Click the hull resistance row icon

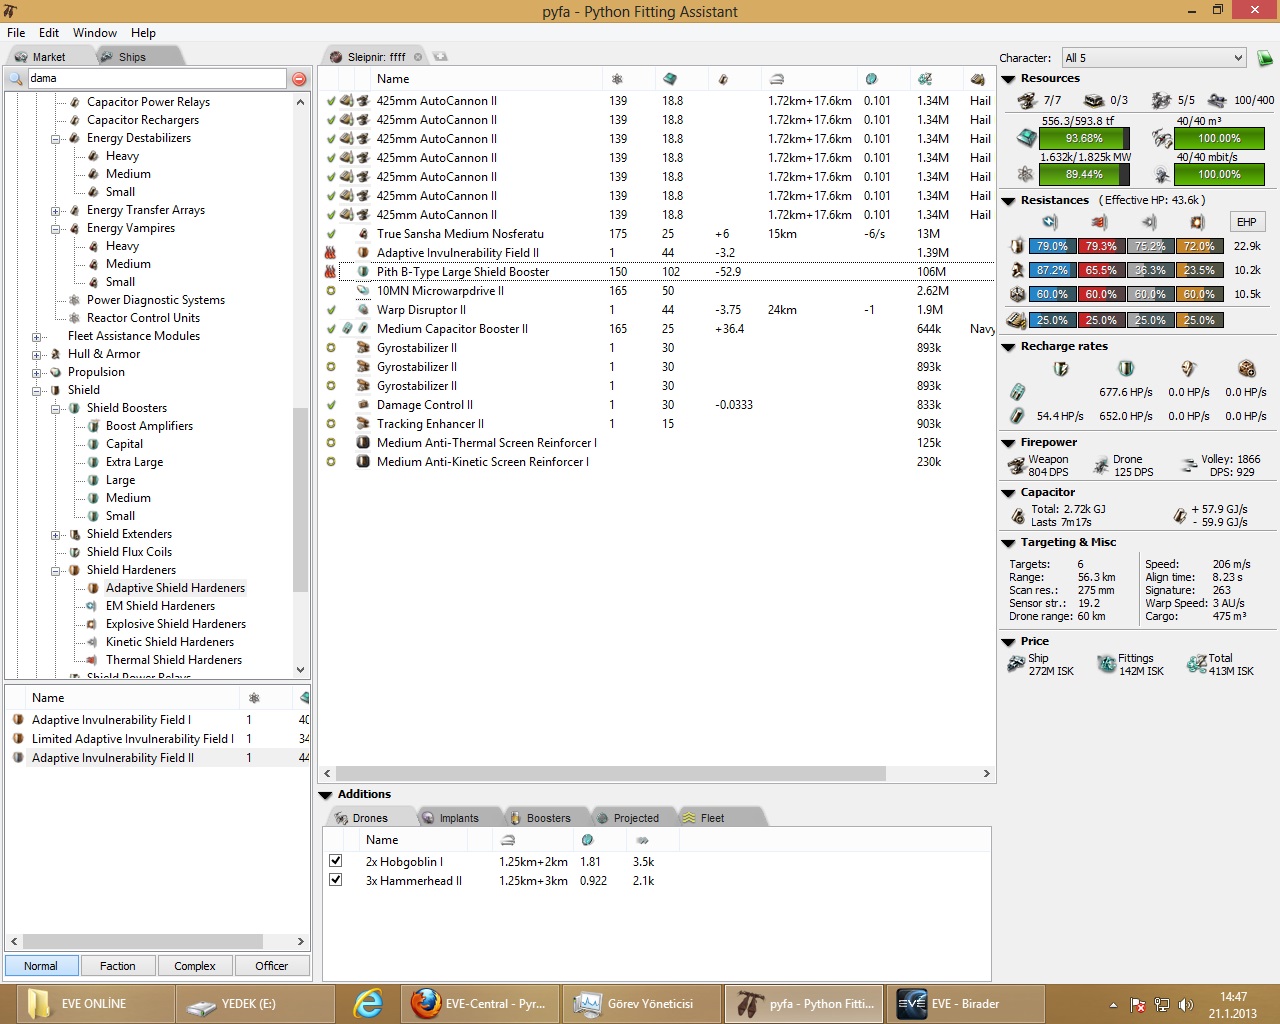coord(1017,294)
